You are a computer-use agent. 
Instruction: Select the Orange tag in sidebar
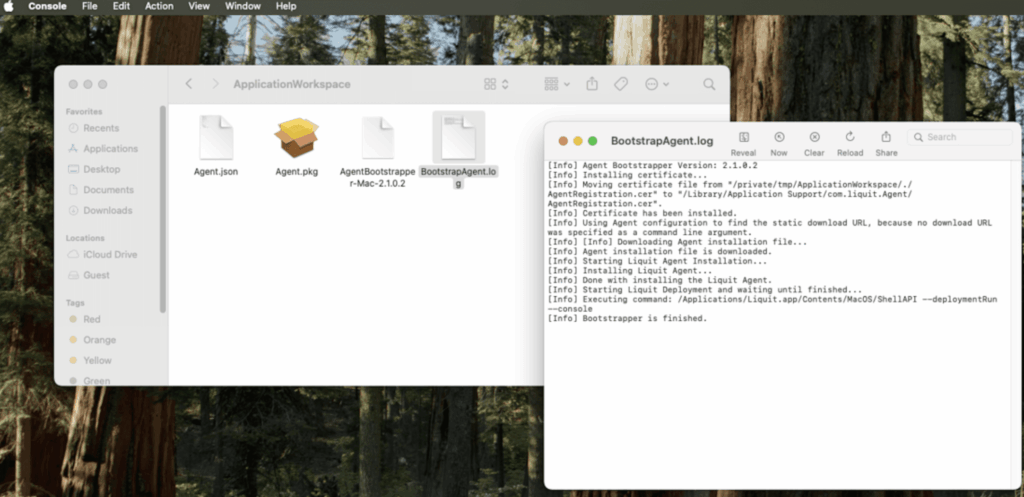pyautogui.click(x=99, y=340)
